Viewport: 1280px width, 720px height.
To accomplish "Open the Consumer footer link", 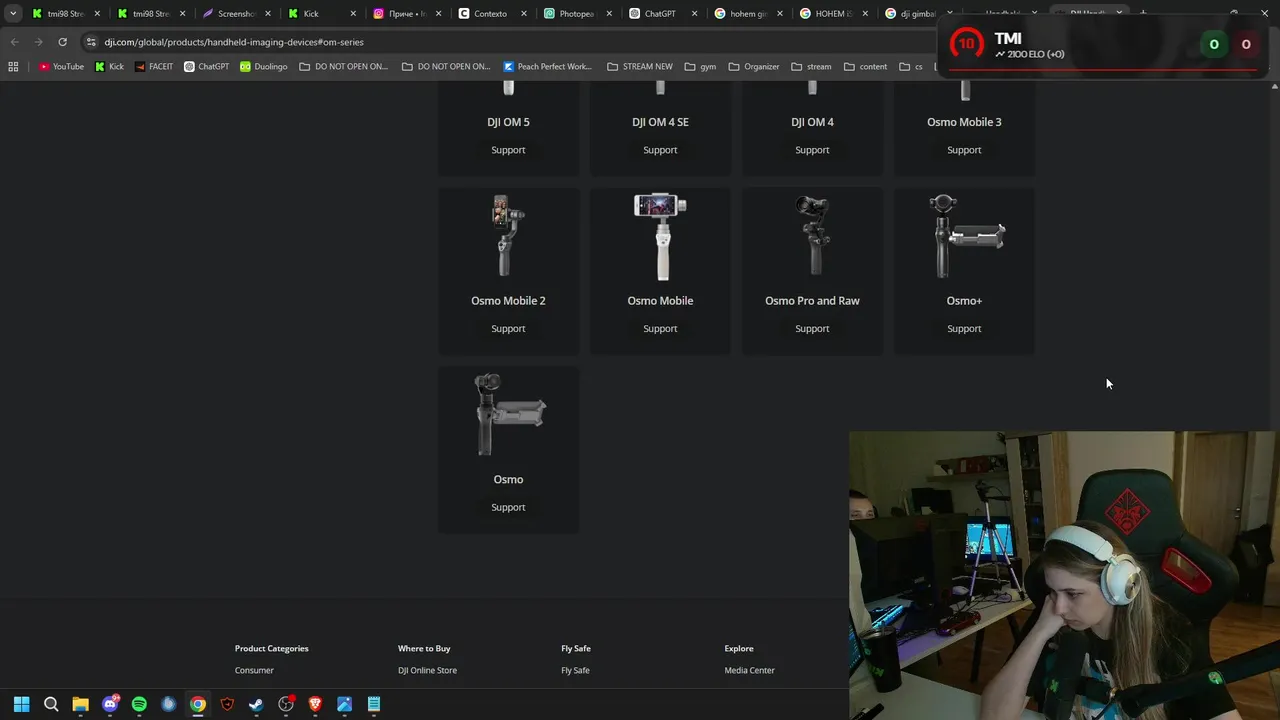I will point(254,671).
